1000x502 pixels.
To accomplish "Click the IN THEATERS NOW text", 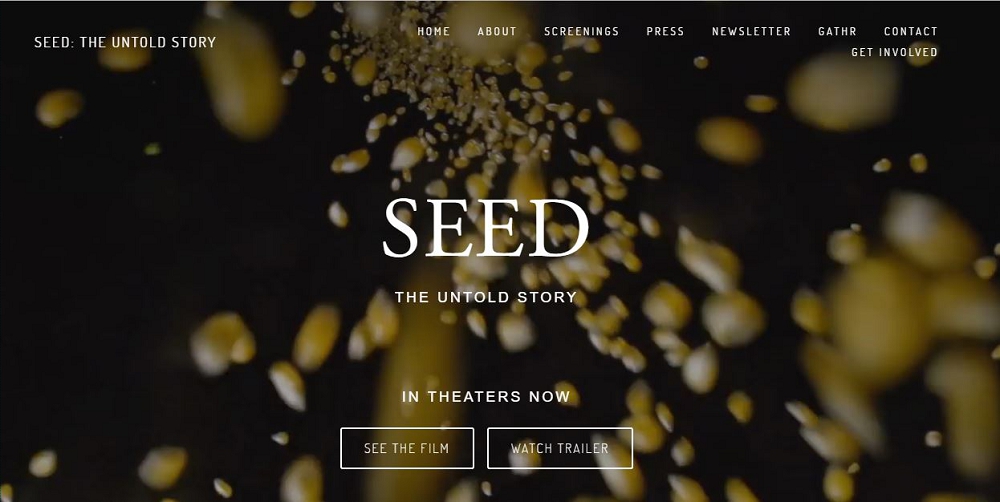I will [486, 396].
